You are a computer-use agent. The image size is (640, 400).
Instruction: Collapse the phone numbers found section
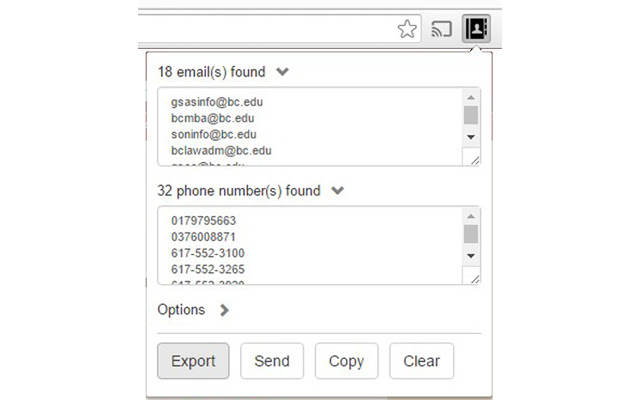point(338,190)
